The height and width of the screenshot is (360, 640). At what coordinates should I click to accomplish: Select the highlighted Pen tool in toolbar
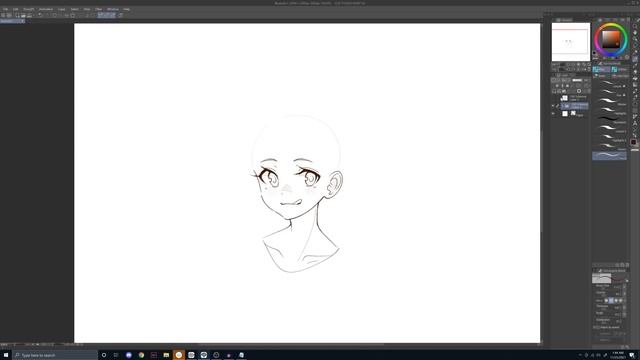tap(635, 59)
